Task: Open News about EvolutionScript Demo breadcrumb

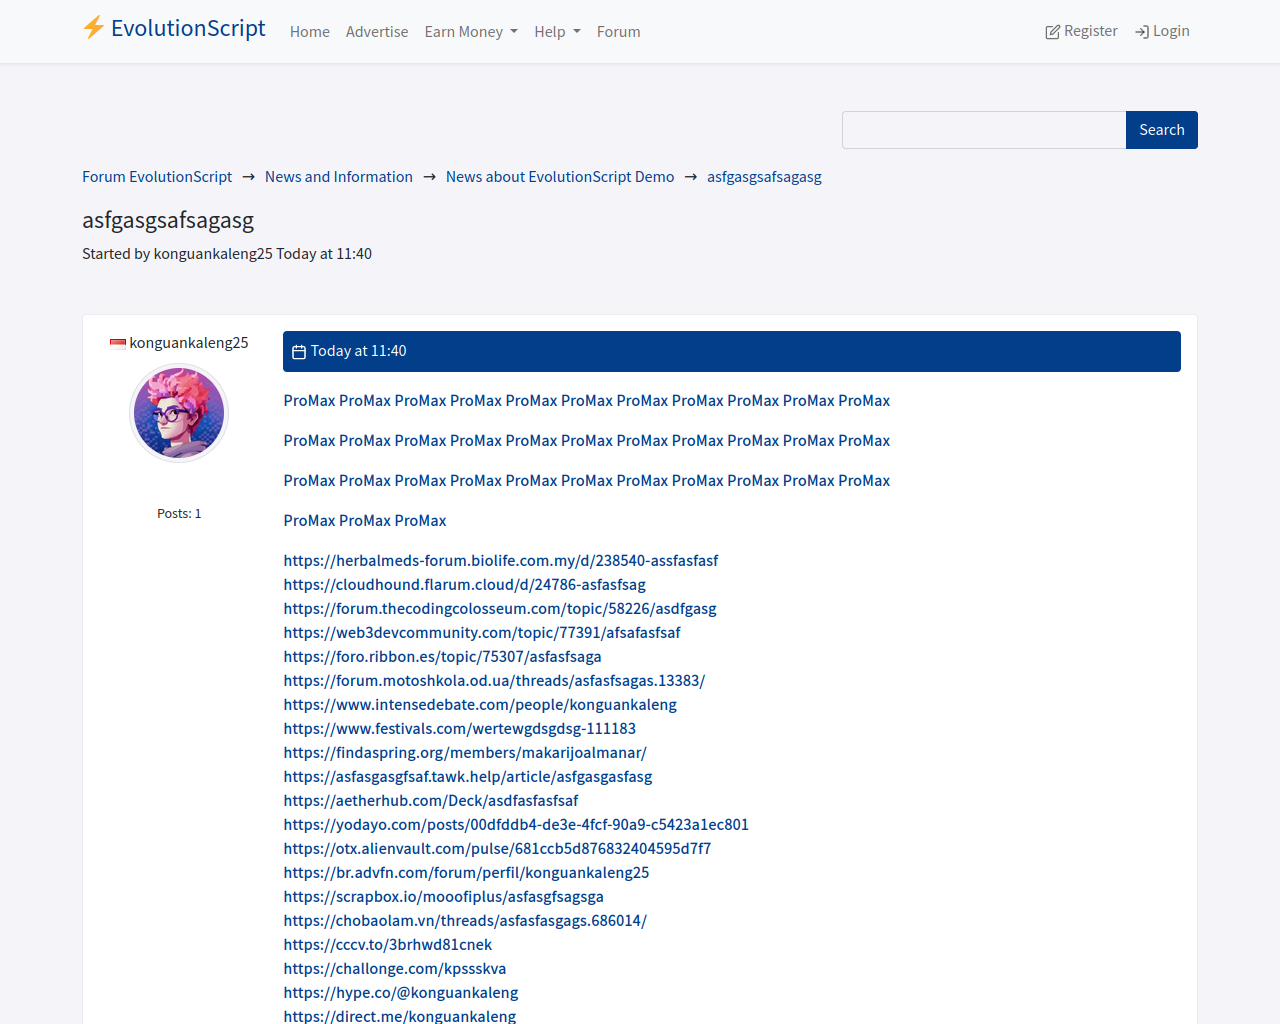Action: pos(560,177)
